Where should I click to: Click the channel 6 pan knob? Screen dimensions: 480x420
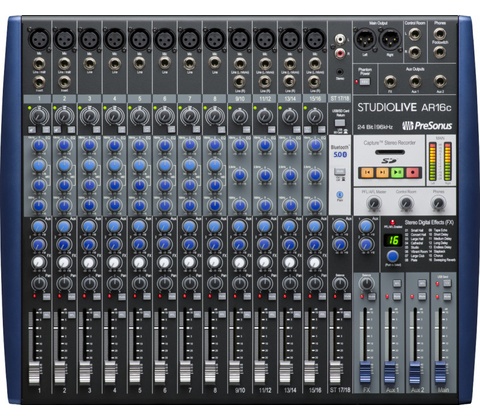click(x=165, y=284)
